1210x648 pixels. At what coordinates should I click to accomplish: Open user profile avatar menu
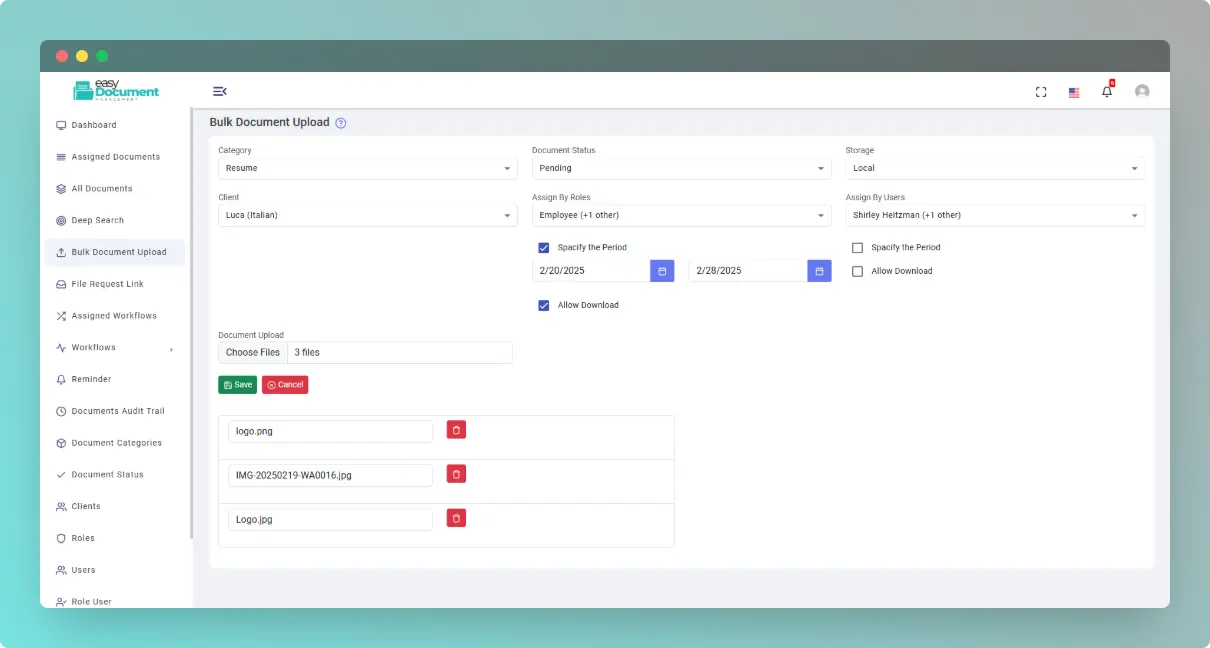coord(1142,91)
